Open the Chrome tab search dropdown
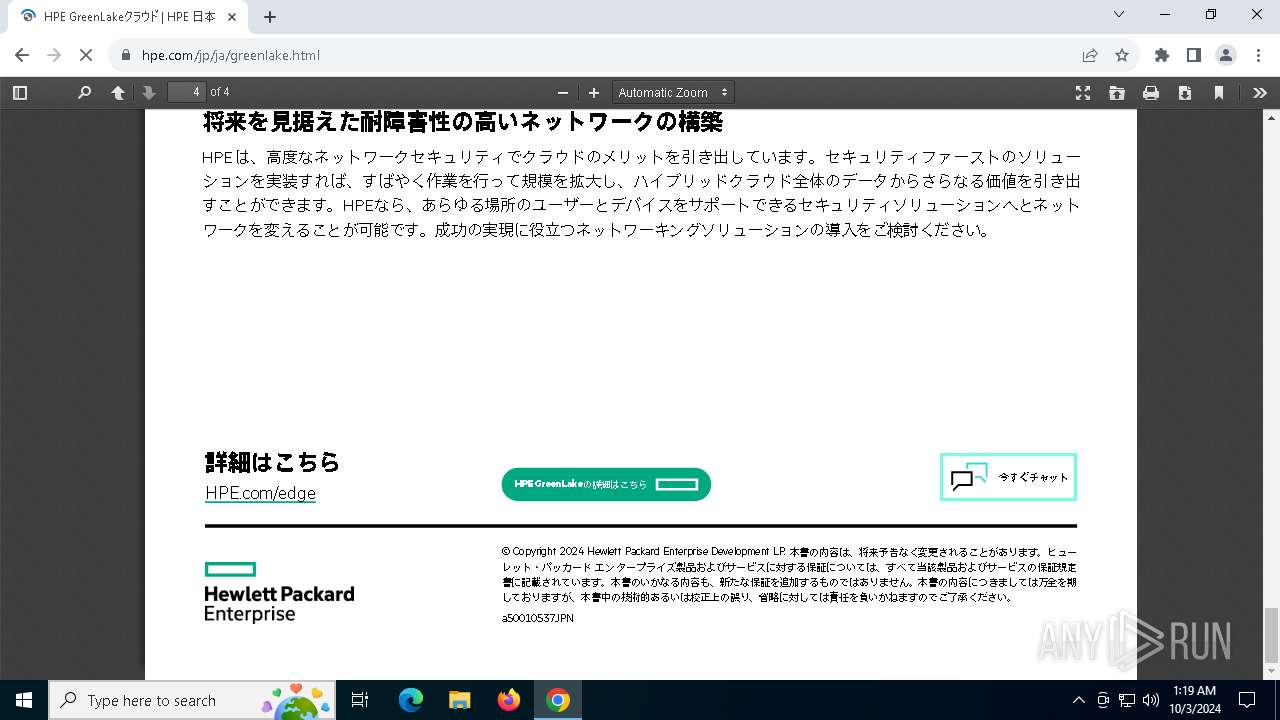 coord(1119,14)
